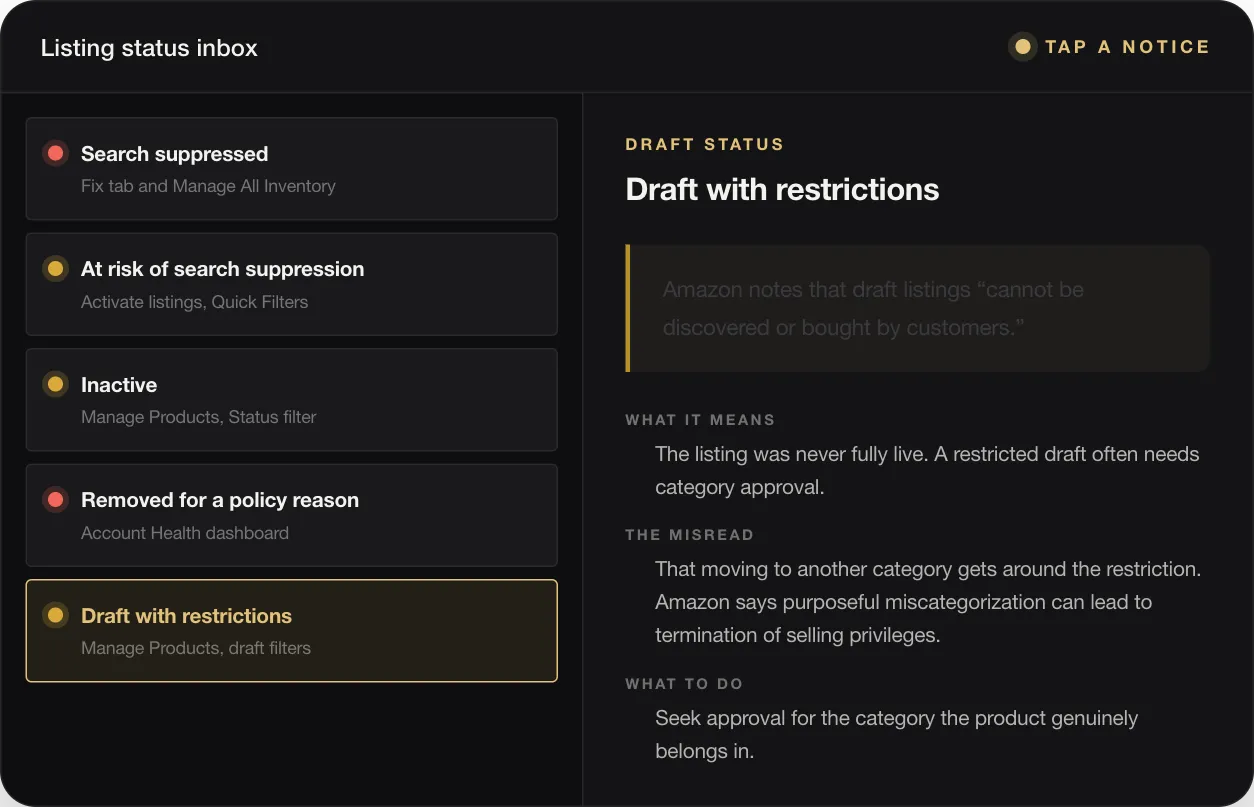1254x807 pixels.
Task: Select the Removed for a policy reason notice
Action: point(291,515)
